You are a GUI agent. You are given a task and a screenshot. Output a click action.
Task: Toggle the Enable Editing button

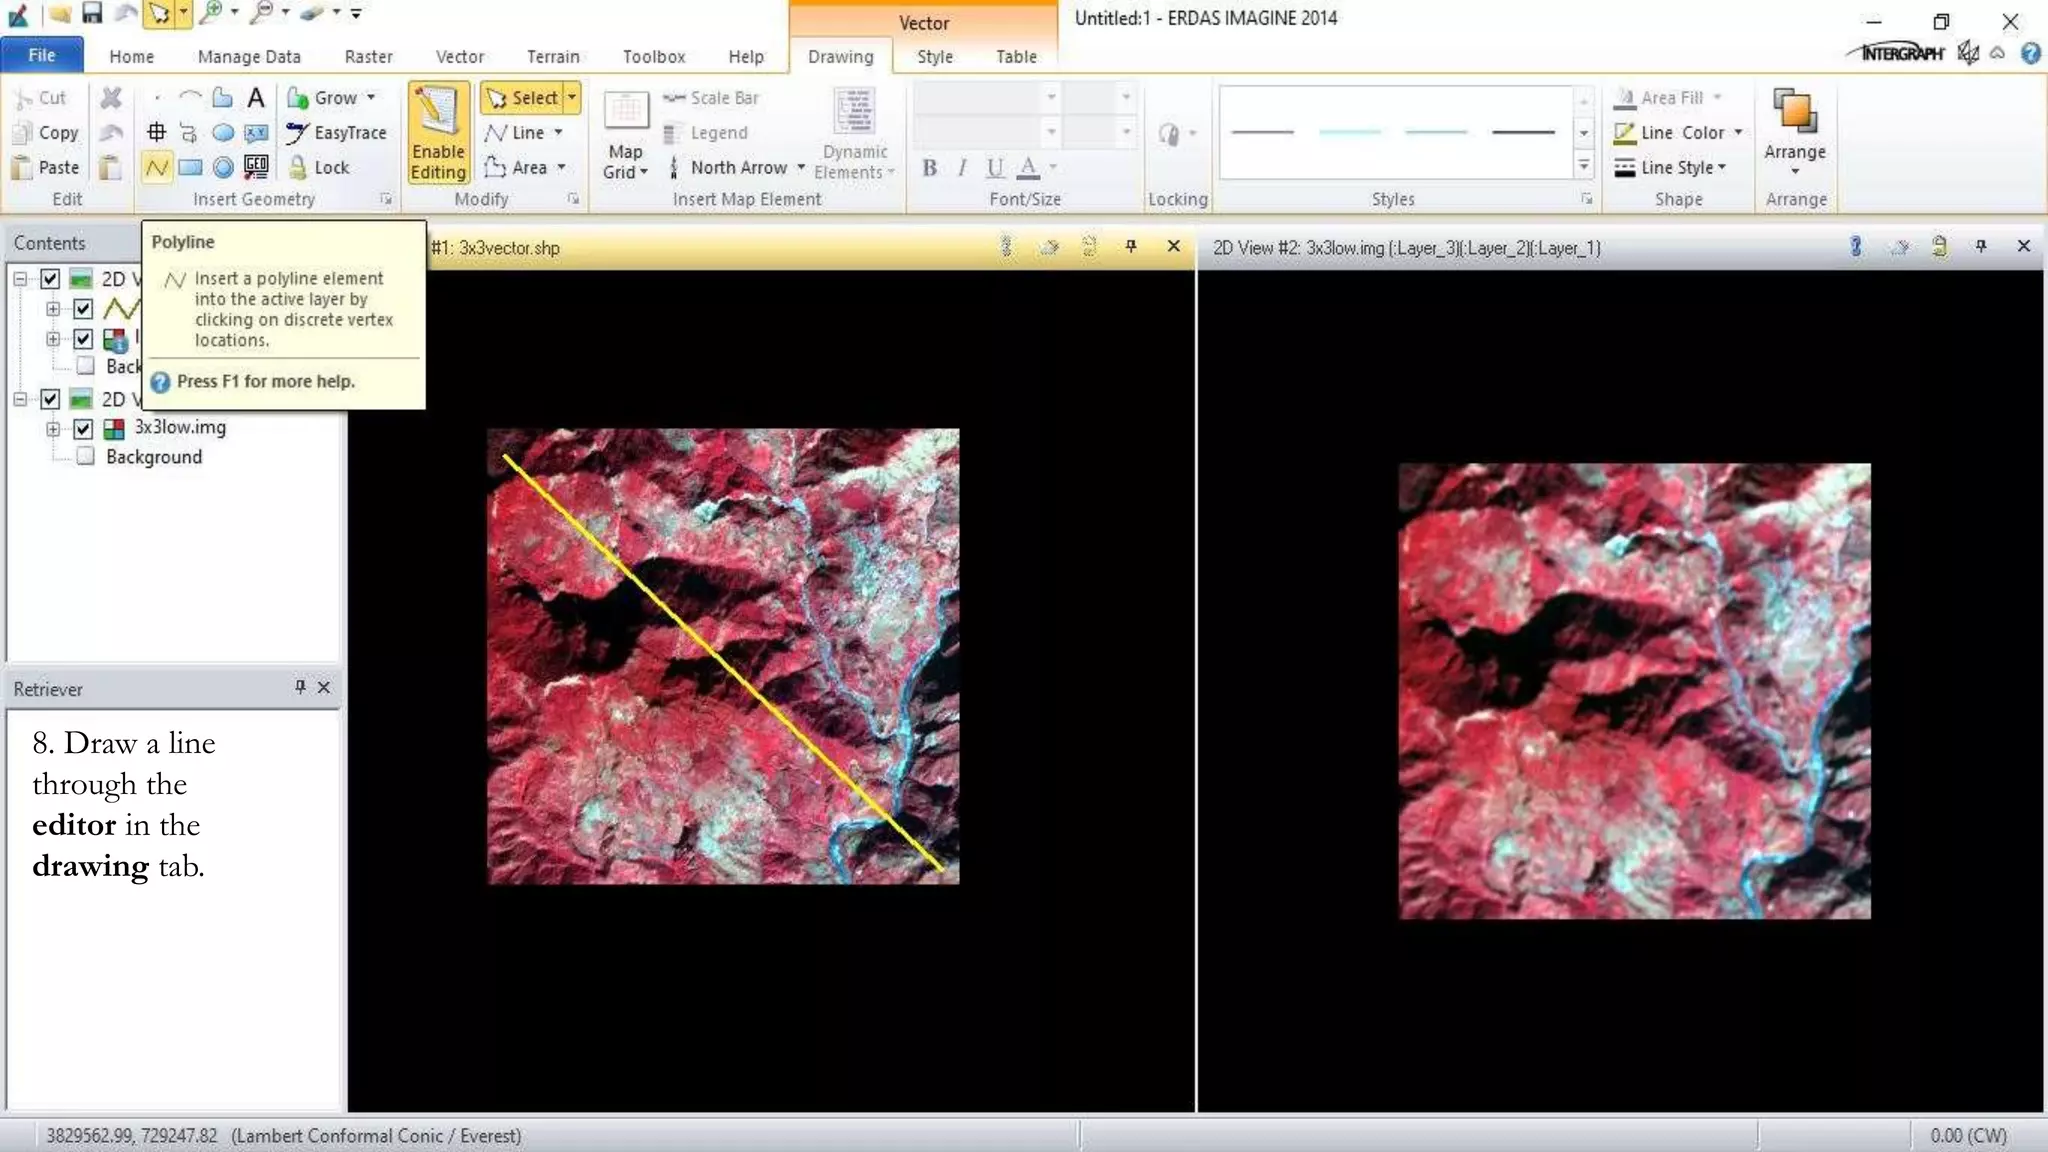[438, 133]
